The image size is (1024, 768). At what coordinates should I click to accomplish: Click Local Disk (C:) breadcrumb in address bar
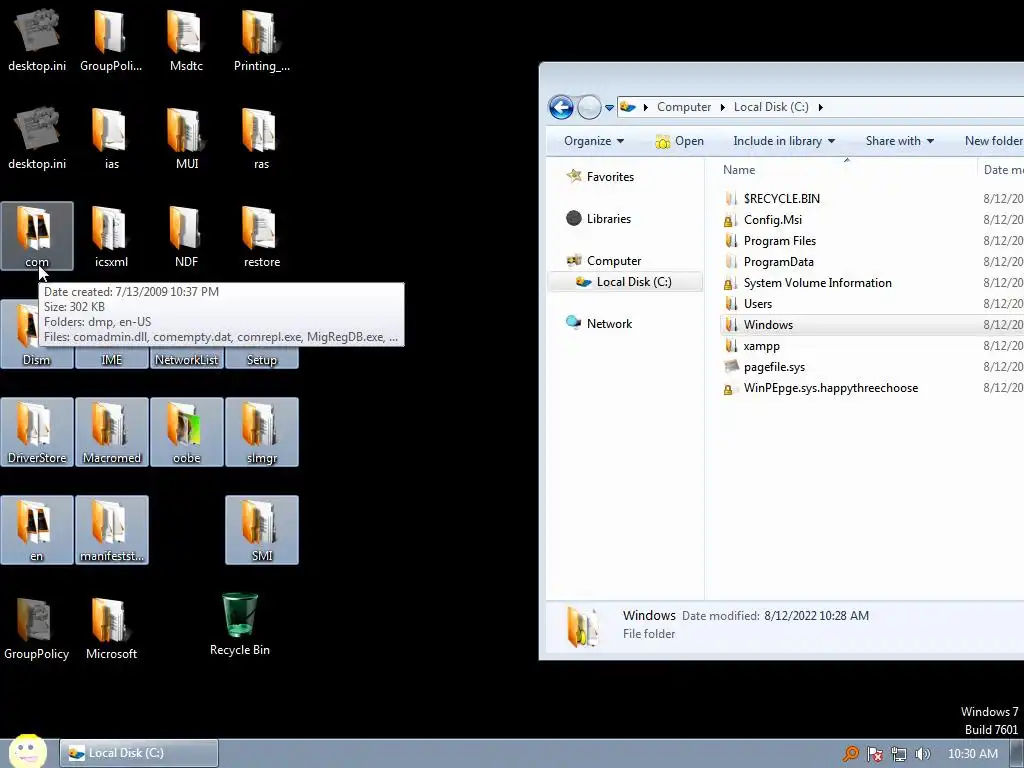[x=771, y=107]
